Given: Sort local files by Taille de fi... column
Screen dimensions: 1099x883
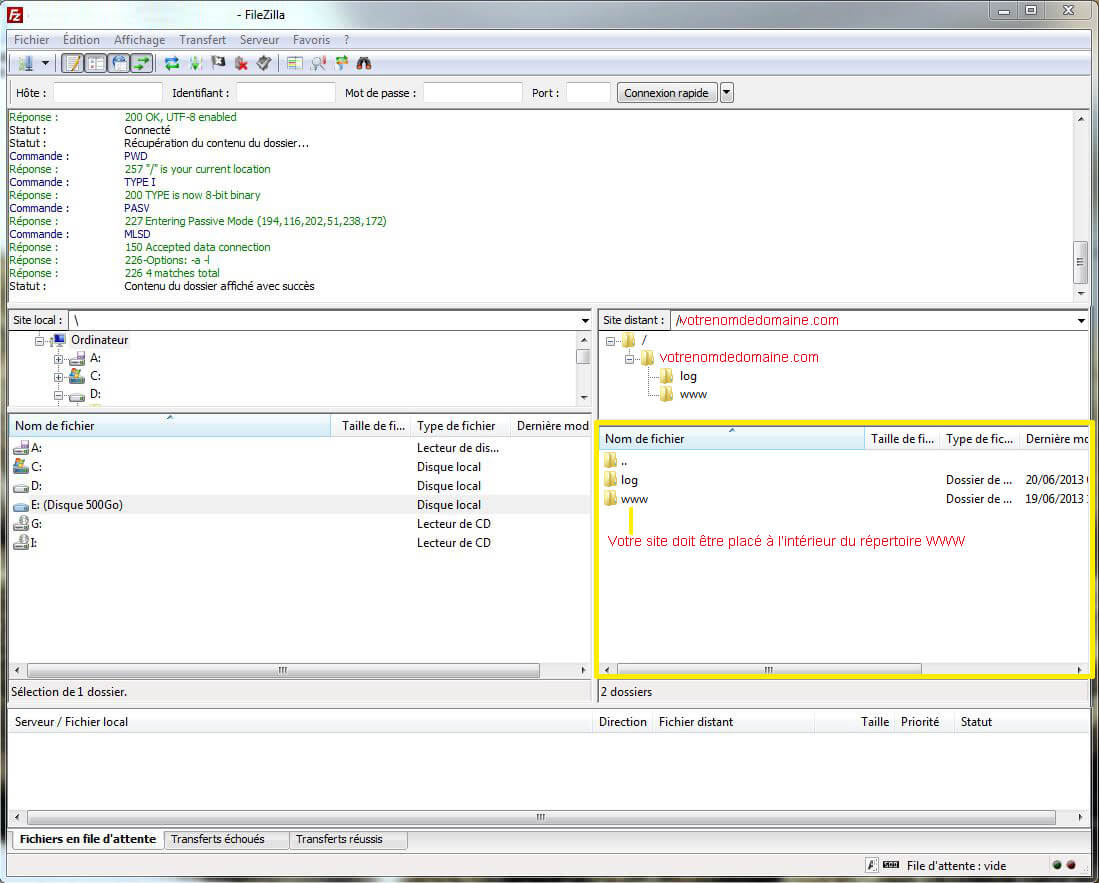Looking at the screenshot, I should pos(373,426).
